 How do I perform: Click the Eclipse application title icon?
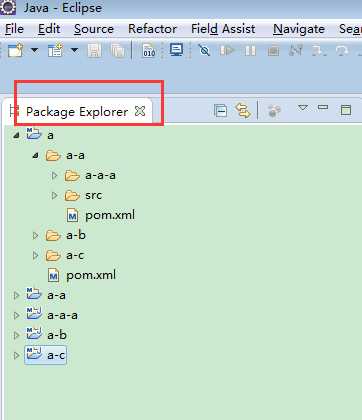tap(7, 7)
